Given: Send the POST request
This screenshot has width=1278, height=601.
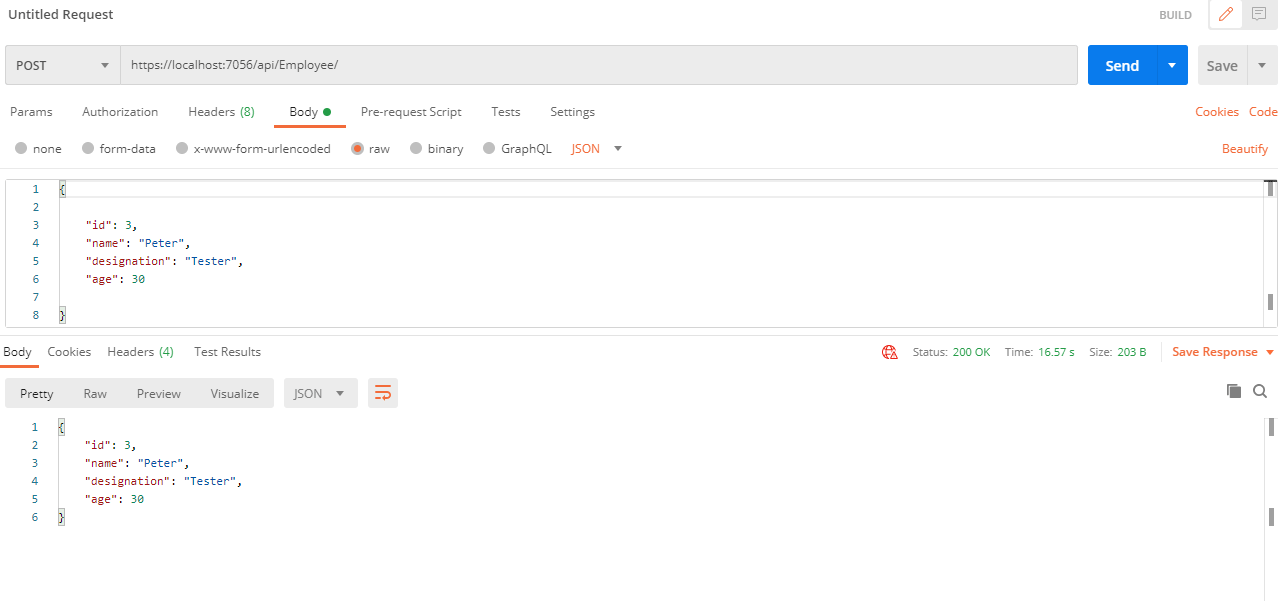Looking at the screenshot, I should pyautogui.click(x=1122, y=64).
